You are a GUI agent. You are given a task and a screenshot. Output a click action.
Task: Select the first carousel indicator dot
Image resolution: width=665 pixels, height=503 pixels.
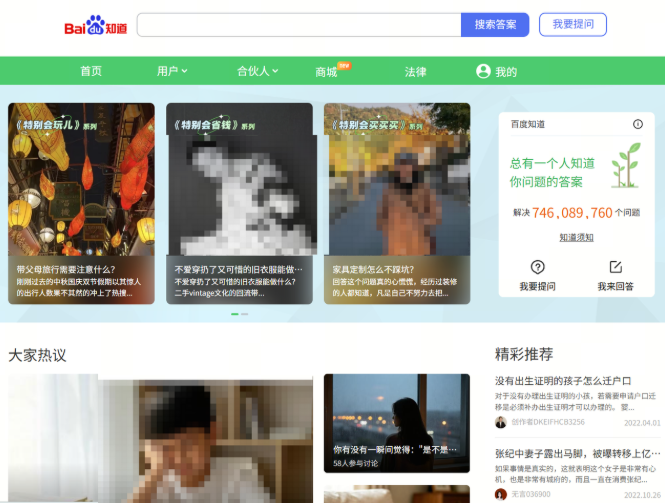point(235,314)
